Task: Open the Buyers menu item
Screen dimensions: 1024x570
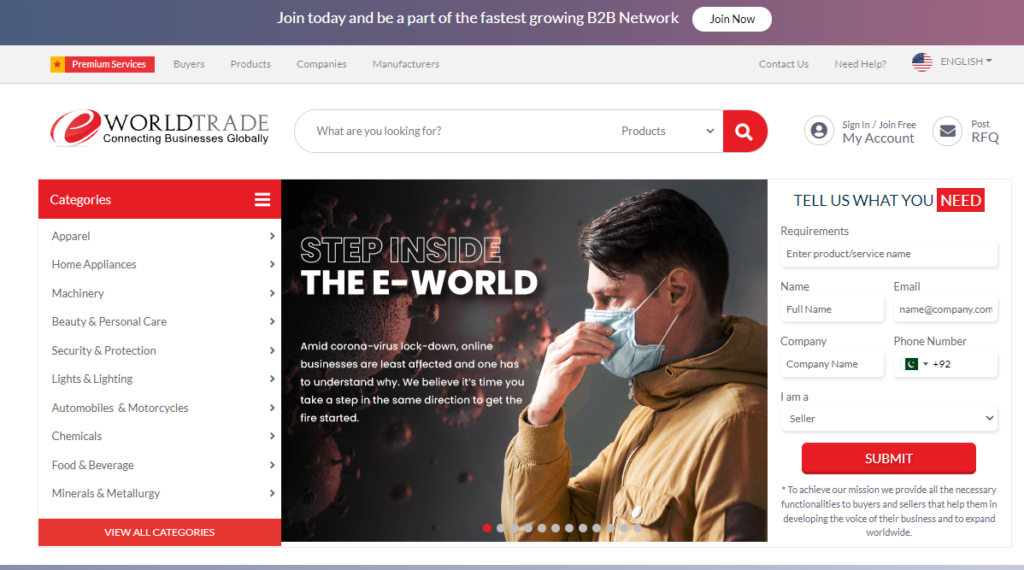Action: 189,64
